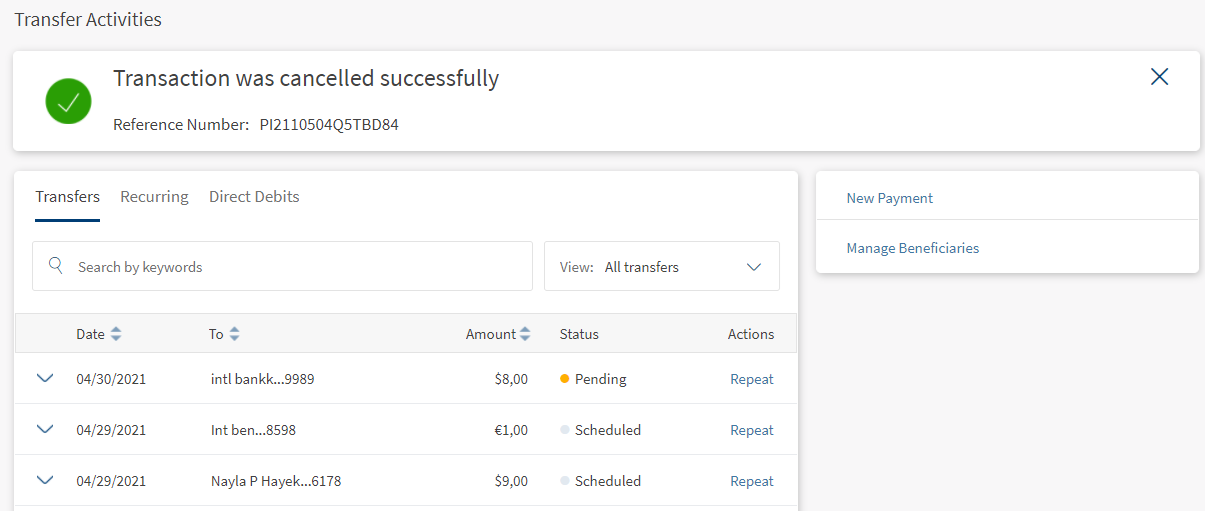Sort transfers by To column
The width and height of the screenshot is (1205, 511).
(x=234, y=334)
